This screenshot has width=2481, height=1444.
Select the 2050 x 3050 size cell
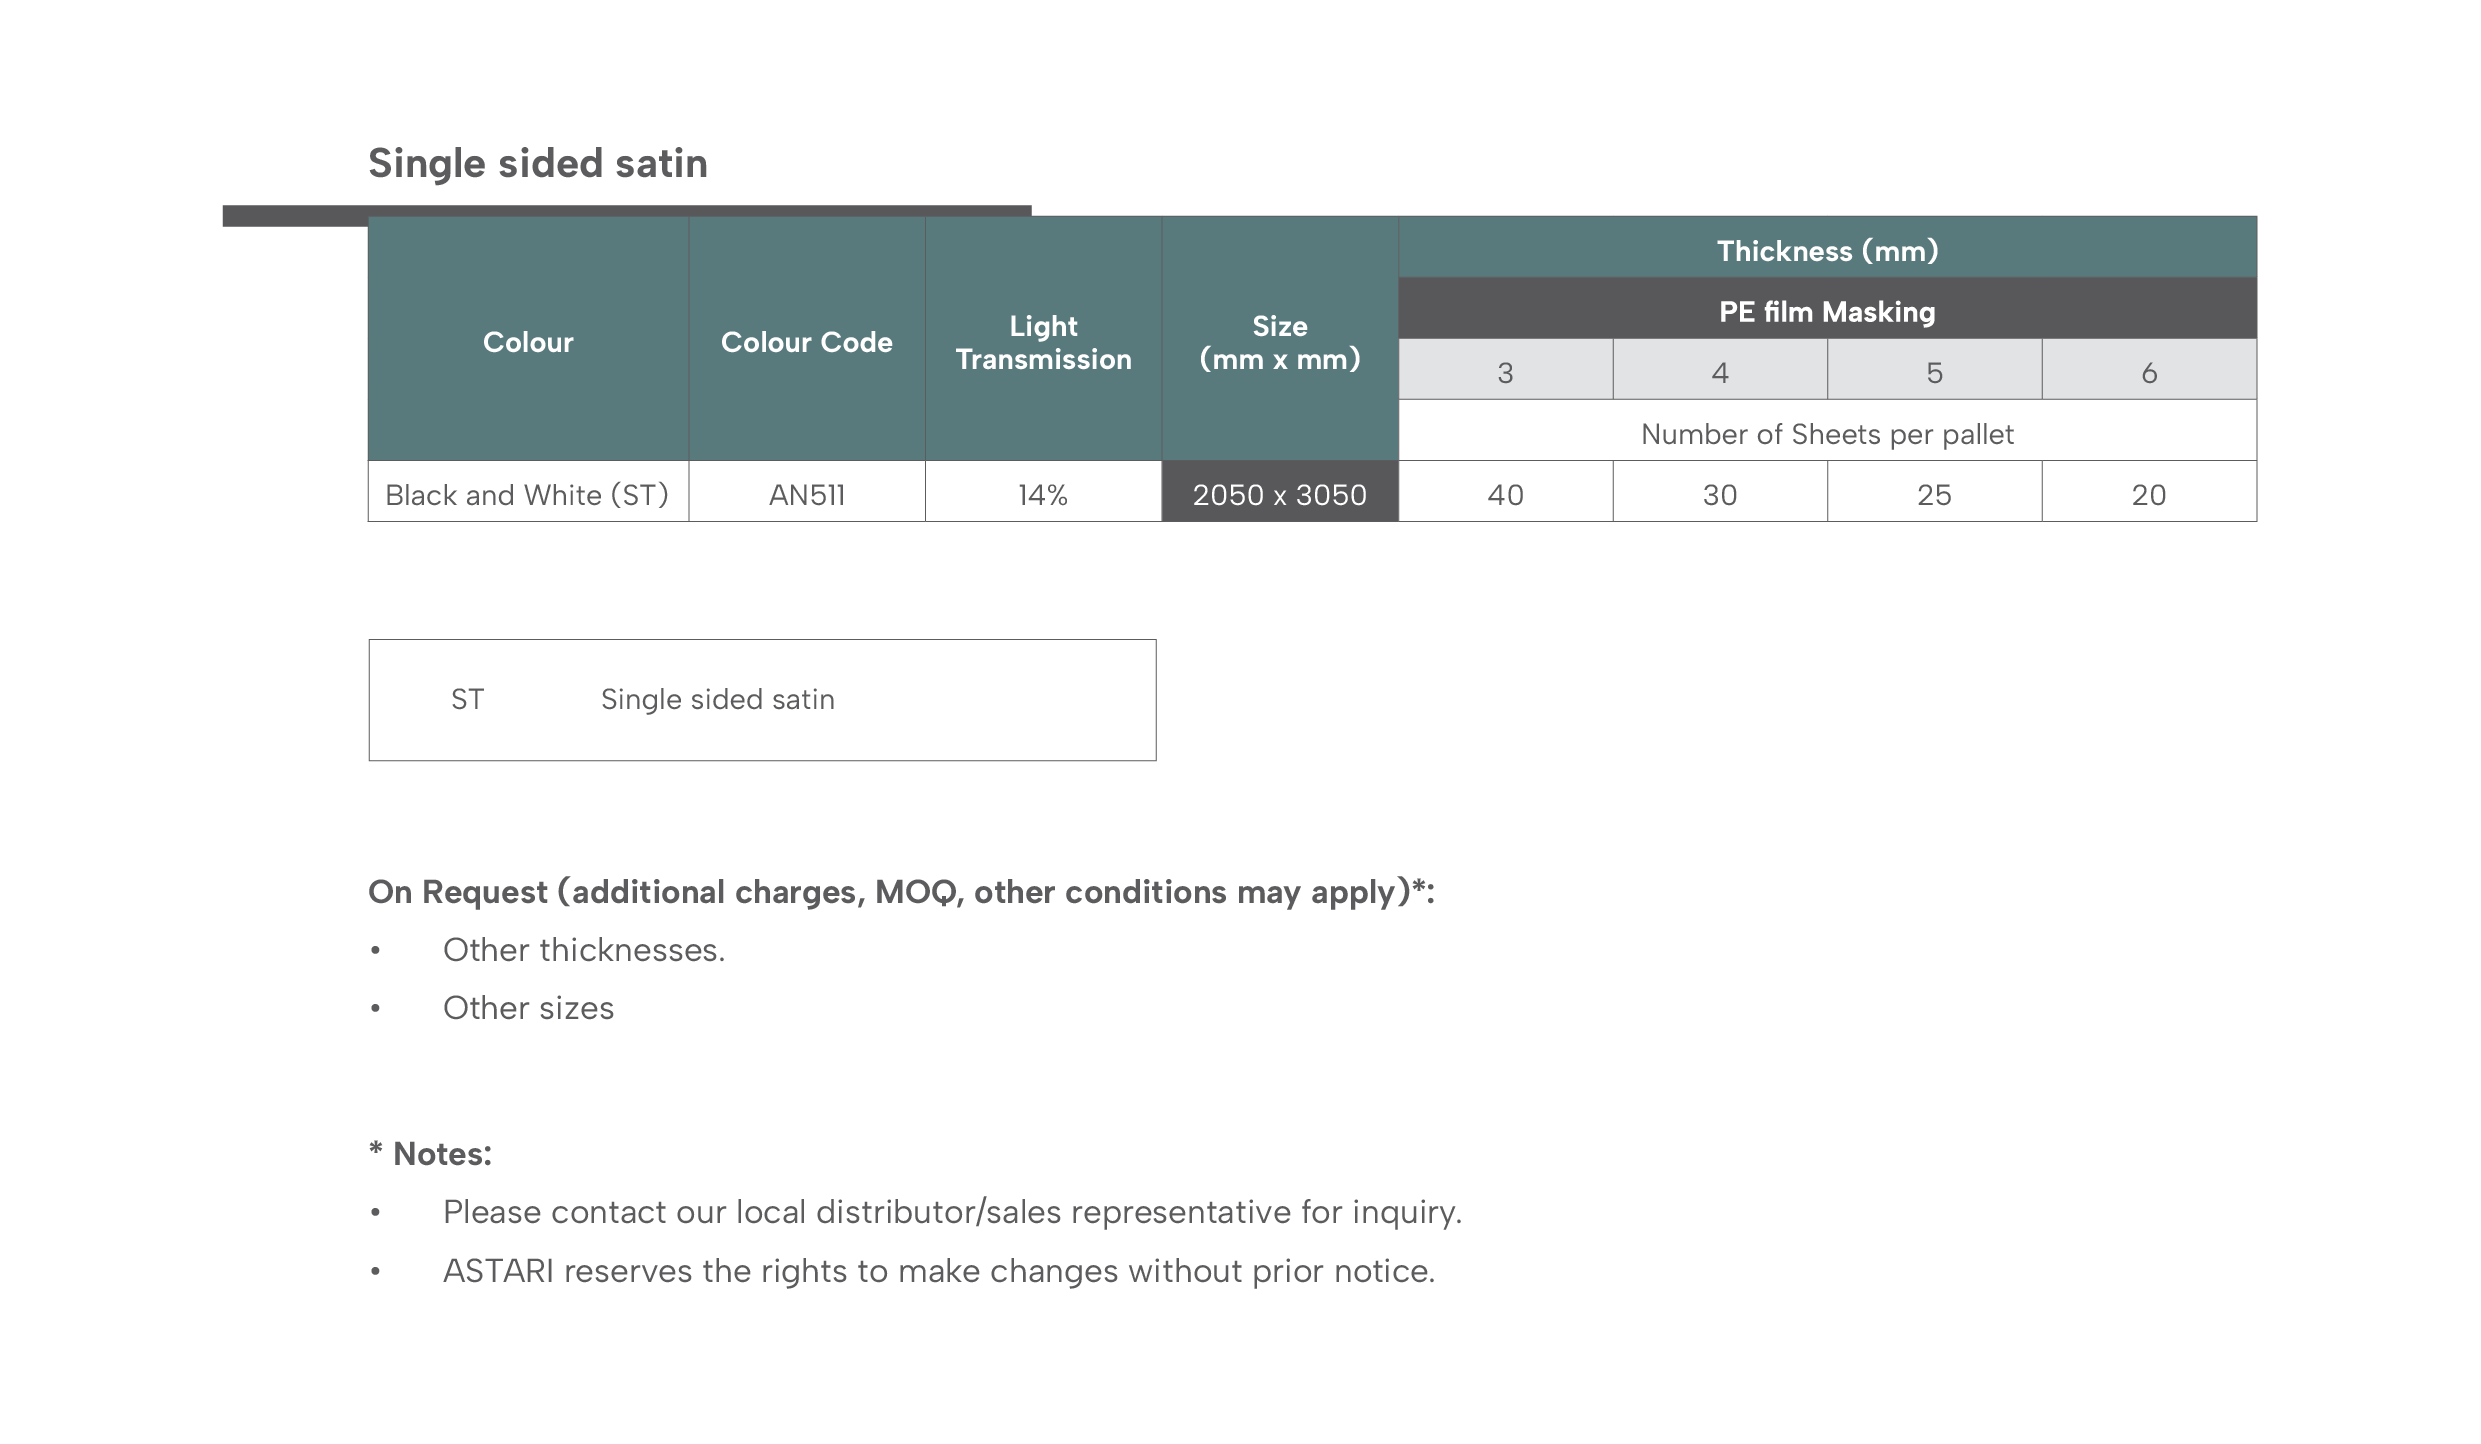(1280, 492)
